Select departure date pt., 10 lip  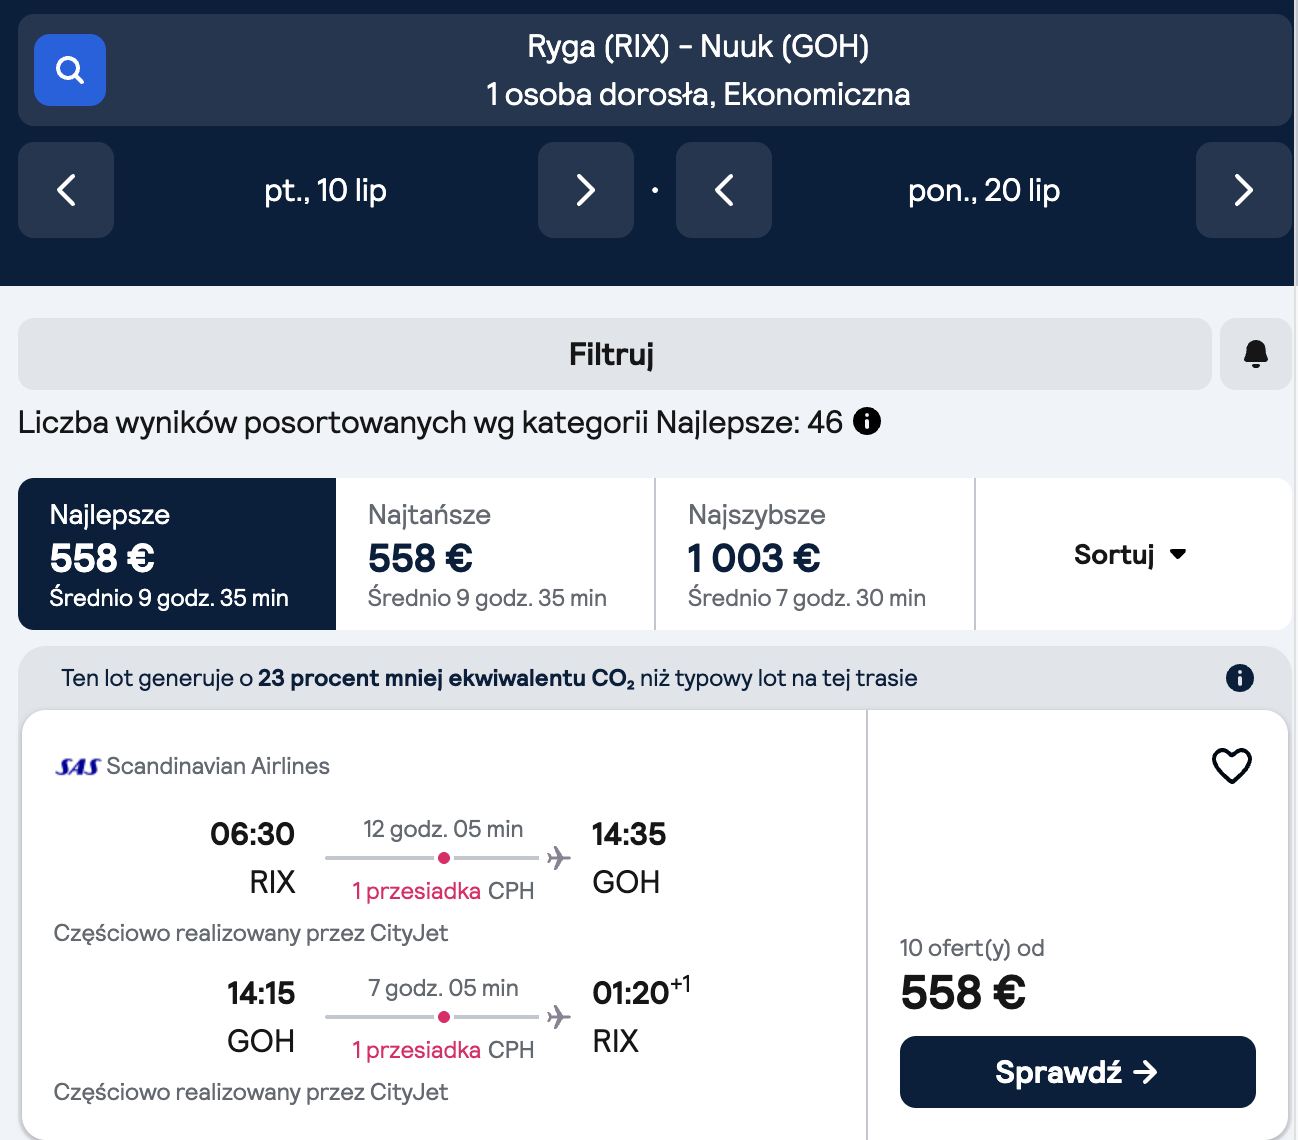point(325,190)
